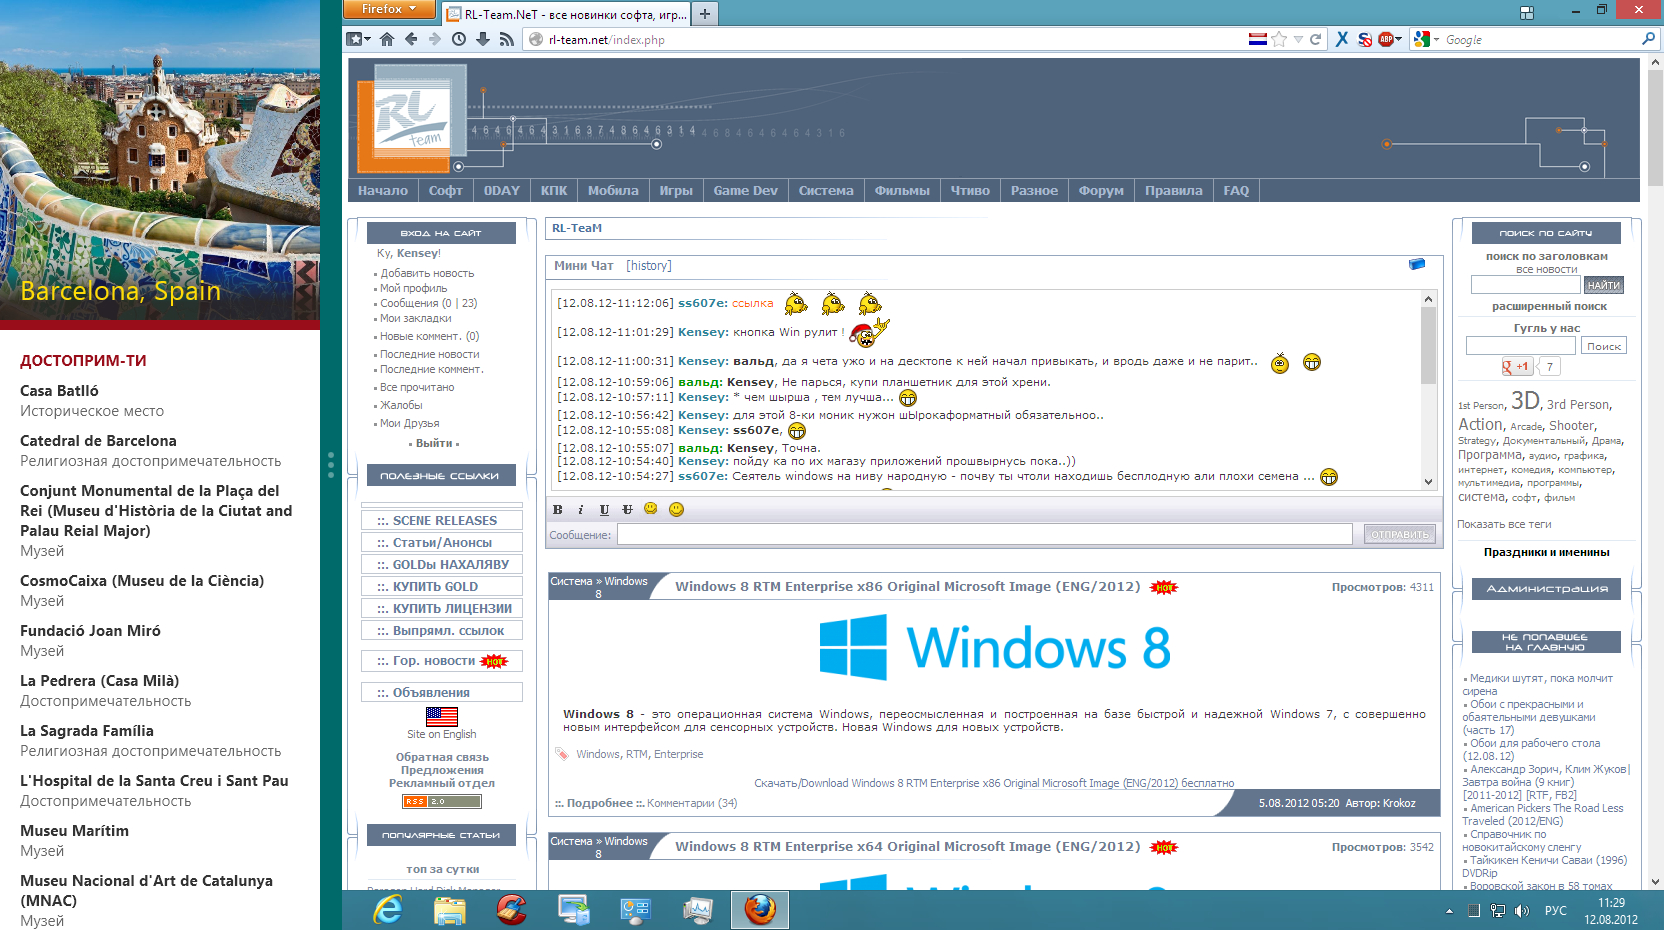Click the Google search box

1540,40
